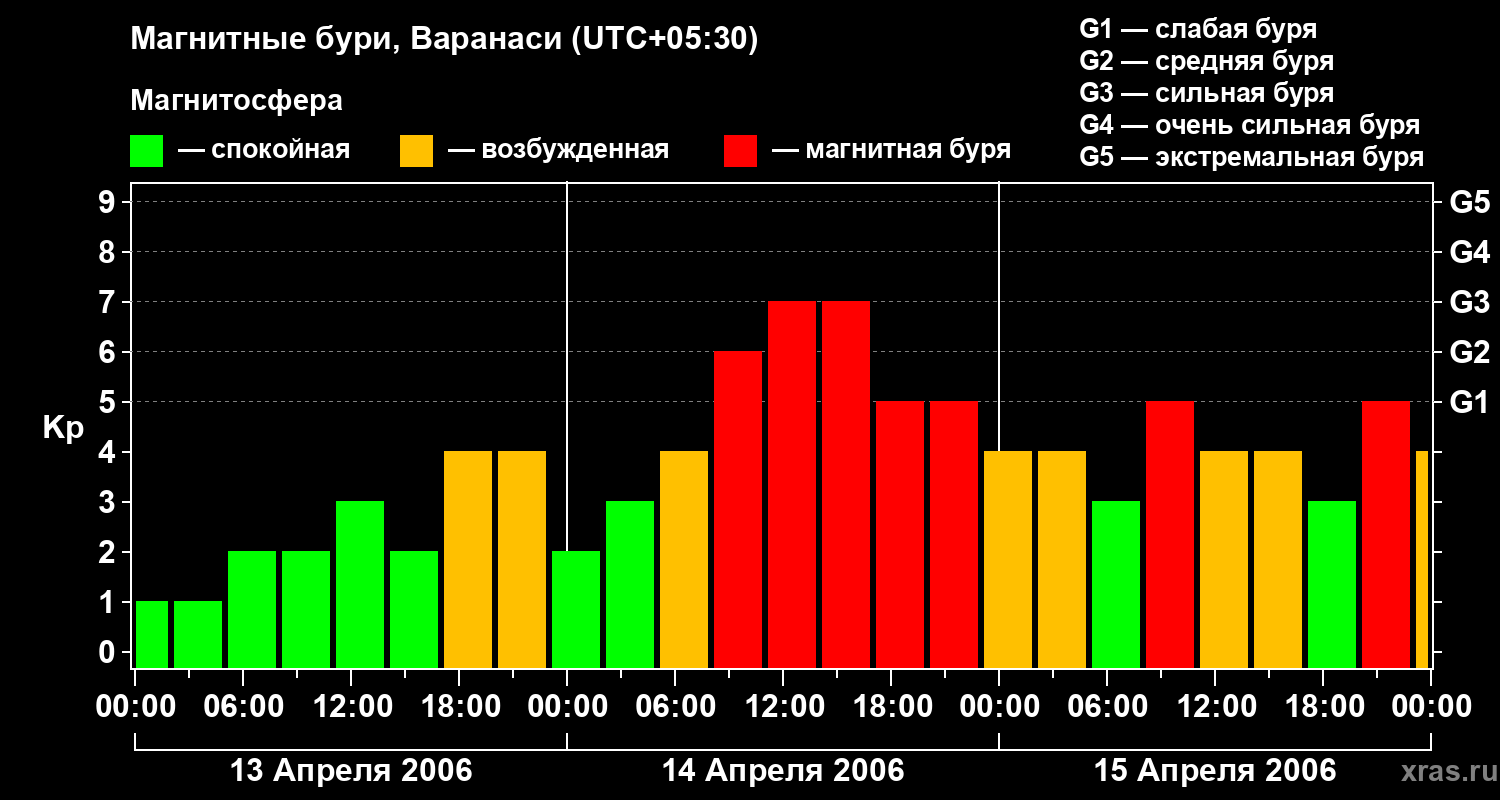
Task: Click the 'G4 — очень сильная буря' legend line
Action: 1249,125
